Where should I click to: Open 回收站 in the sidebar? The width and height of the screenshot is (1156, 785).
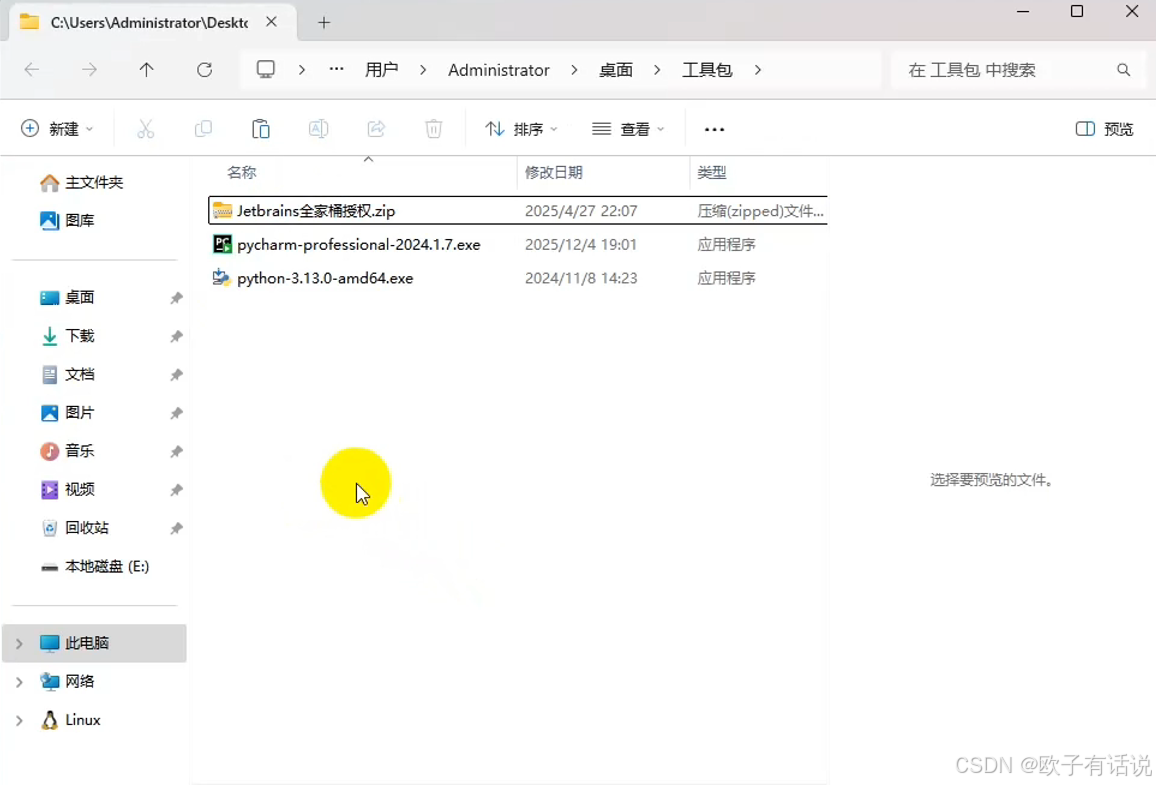[74, 528]
